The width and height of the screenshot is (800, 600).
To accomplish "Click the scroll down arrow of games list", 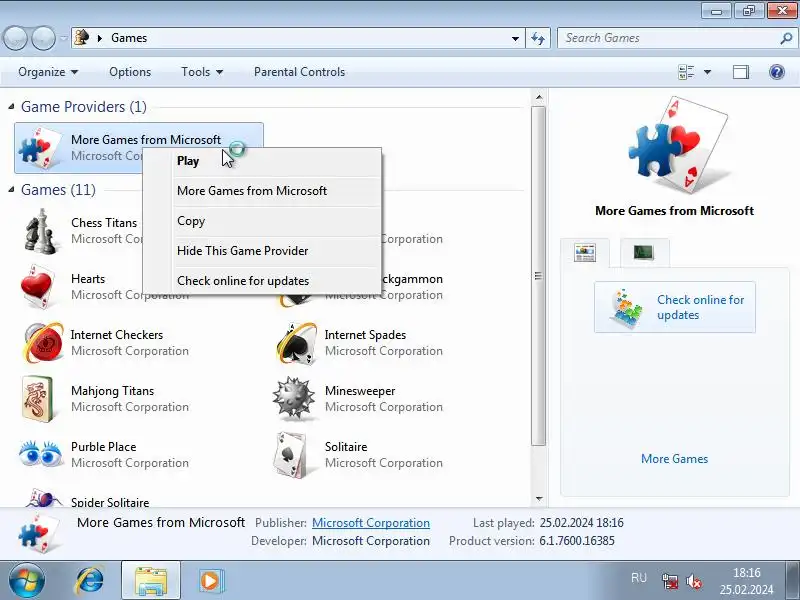I will pyautogui.click(x=539, y=499).
